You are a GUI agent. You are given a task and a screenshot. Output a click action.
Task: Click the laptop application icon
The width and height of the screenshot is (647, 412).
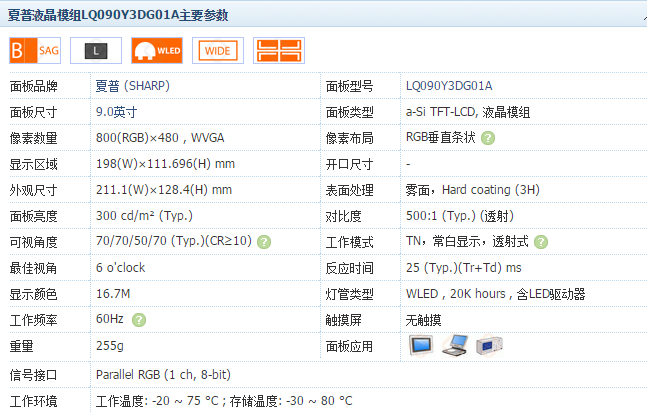pyautogui.click(x=455, y=346)
